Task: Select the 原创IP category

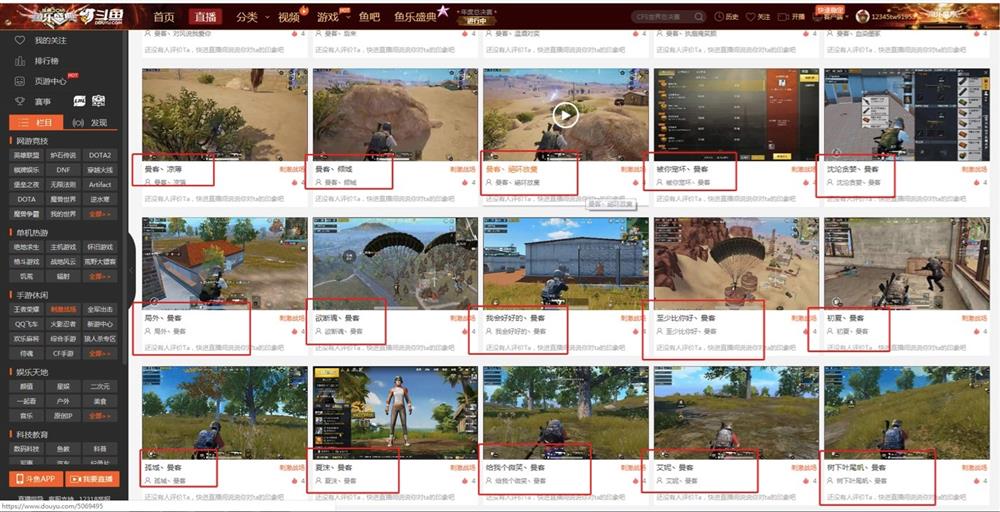Action: (63, 416)
